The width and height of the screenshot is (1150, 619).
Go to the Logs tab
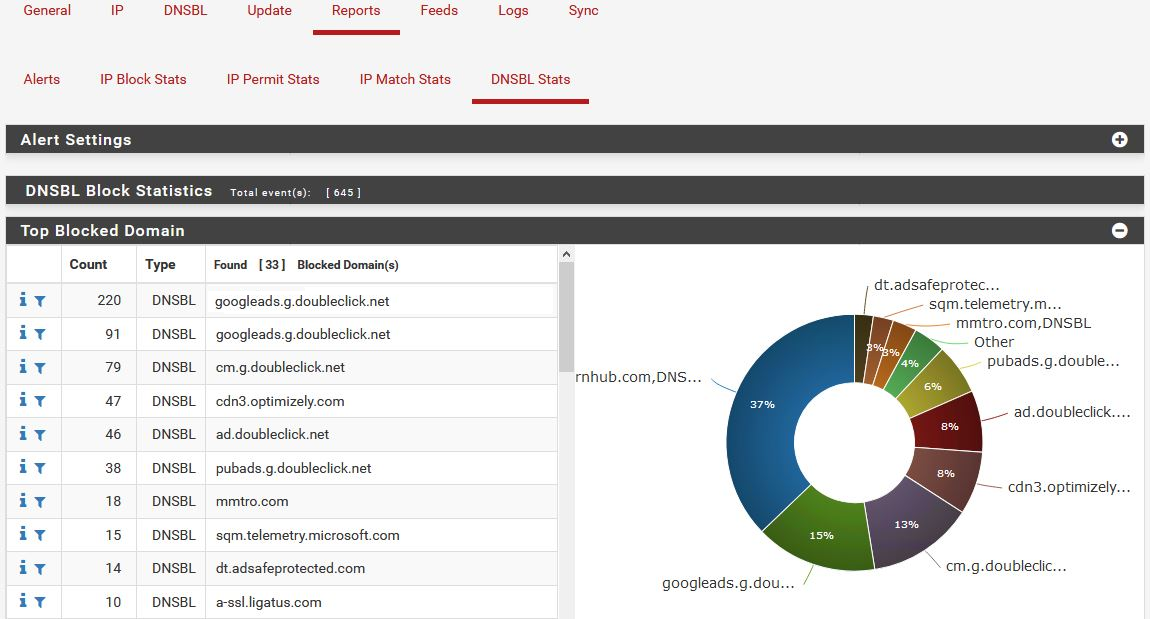513,11
